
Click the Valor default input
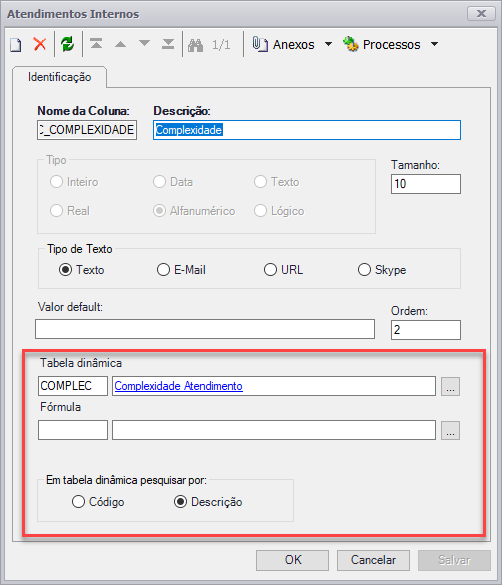[x=205, y=329]
